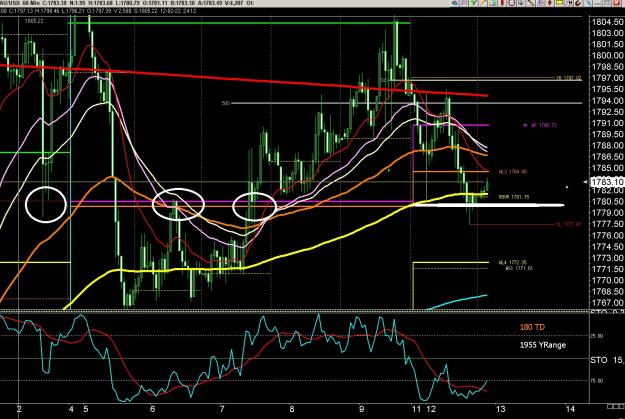Click the 1791.00 price axis label
This screenshot has width=625, height=419.
click(607, 123)
